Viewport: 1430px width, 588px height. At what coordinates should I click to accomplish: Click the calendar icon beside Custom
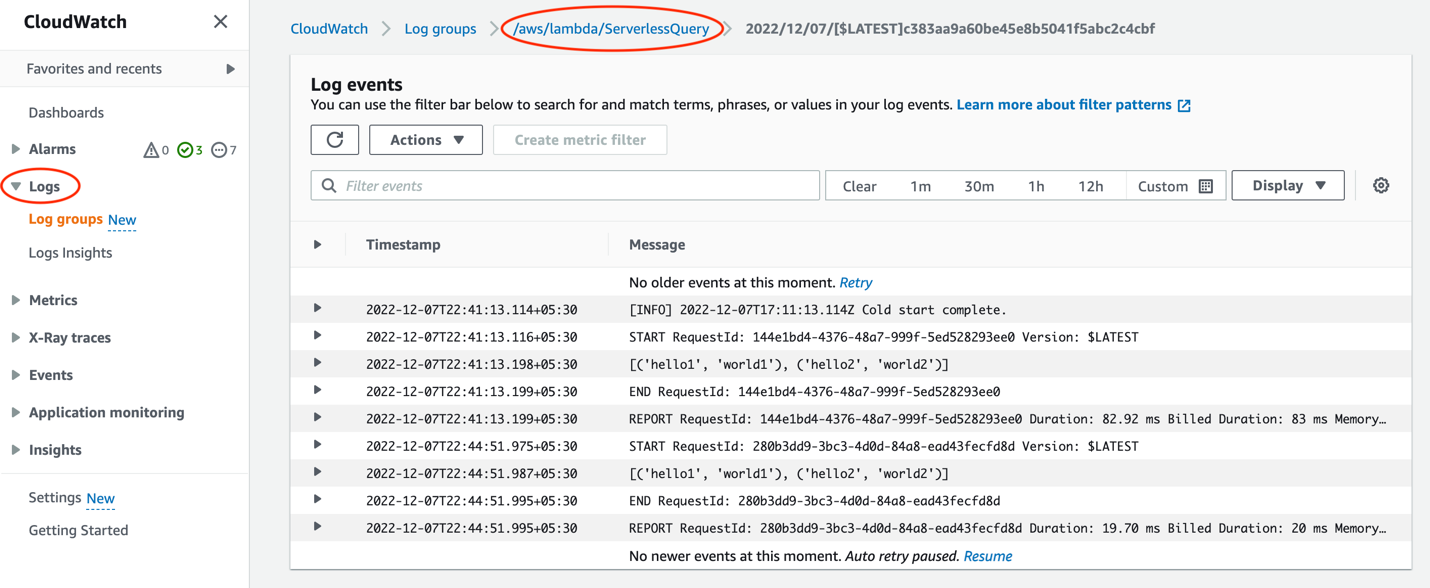pyautogui.click(x=1206, y=186)
